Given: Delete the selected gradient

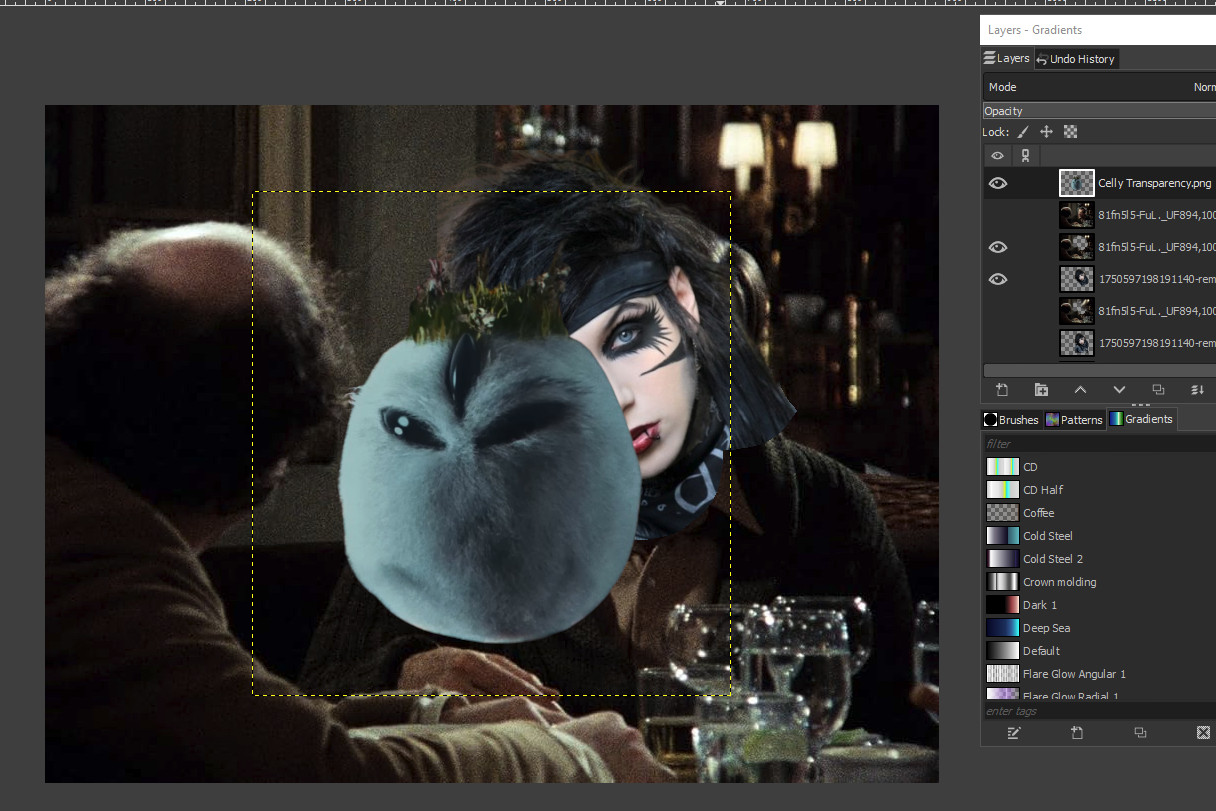Looking at the screenshot, I should [x=1203, y=733].
